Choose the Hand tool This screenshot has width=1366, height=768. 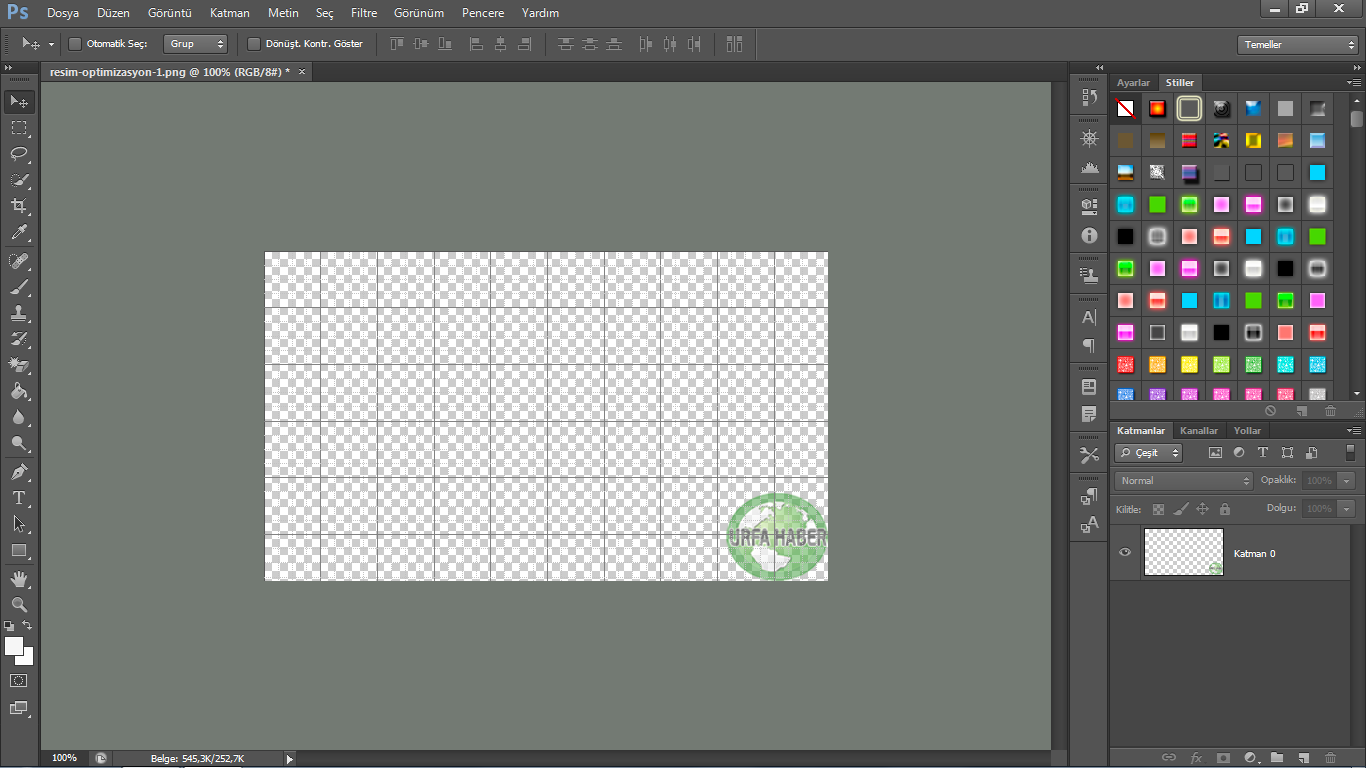click(19, 579)
